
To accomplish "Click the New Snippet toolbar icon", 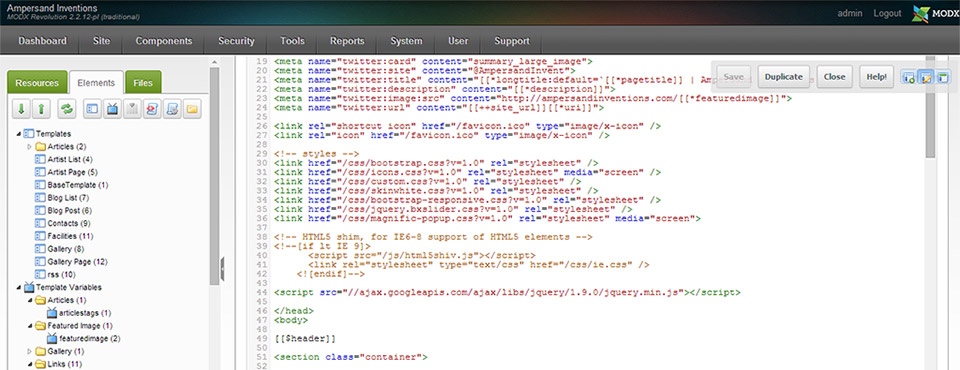I will 152,109.
